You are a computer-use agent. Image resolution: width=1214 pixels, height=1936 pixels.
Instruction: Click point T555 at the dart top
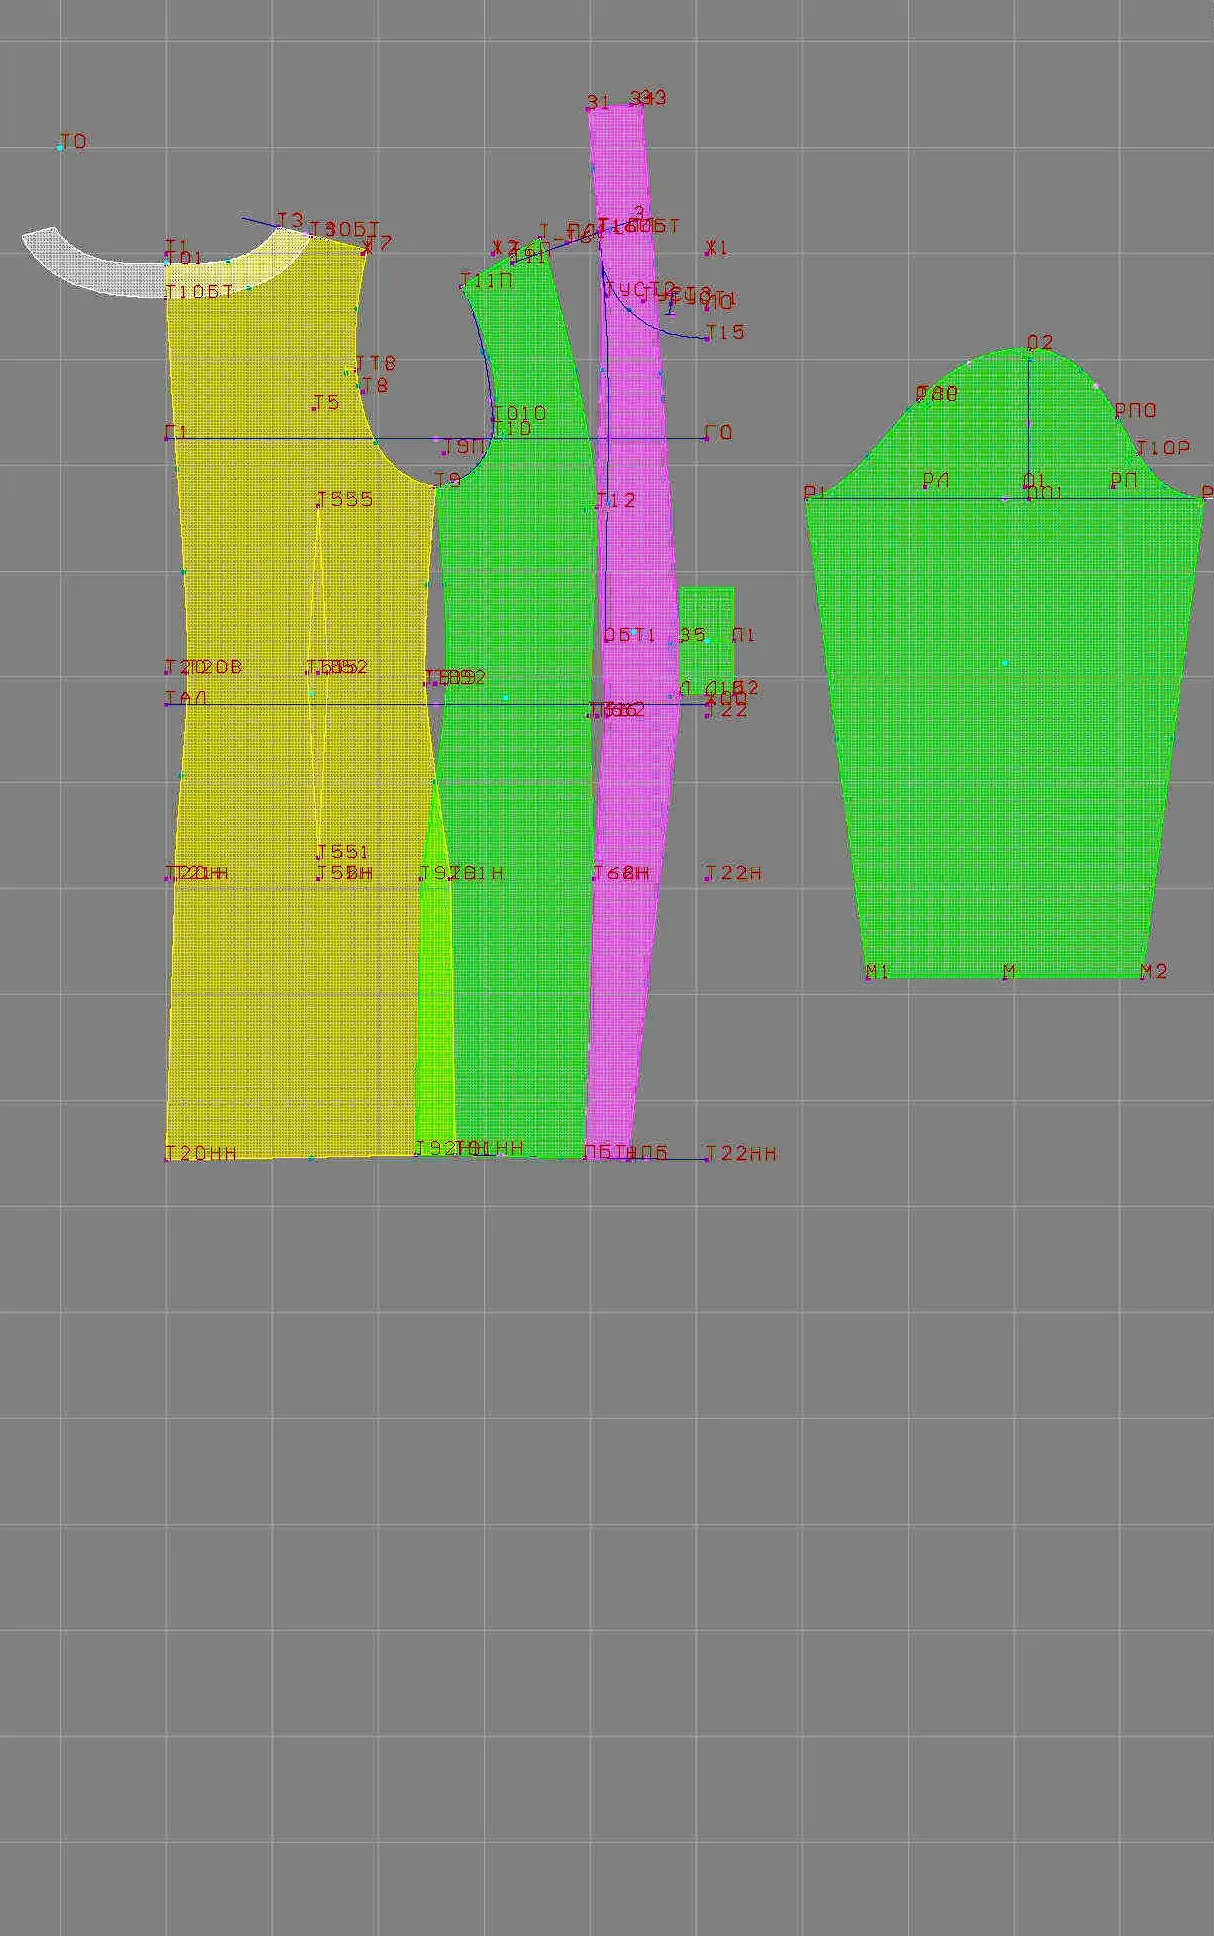319,506
